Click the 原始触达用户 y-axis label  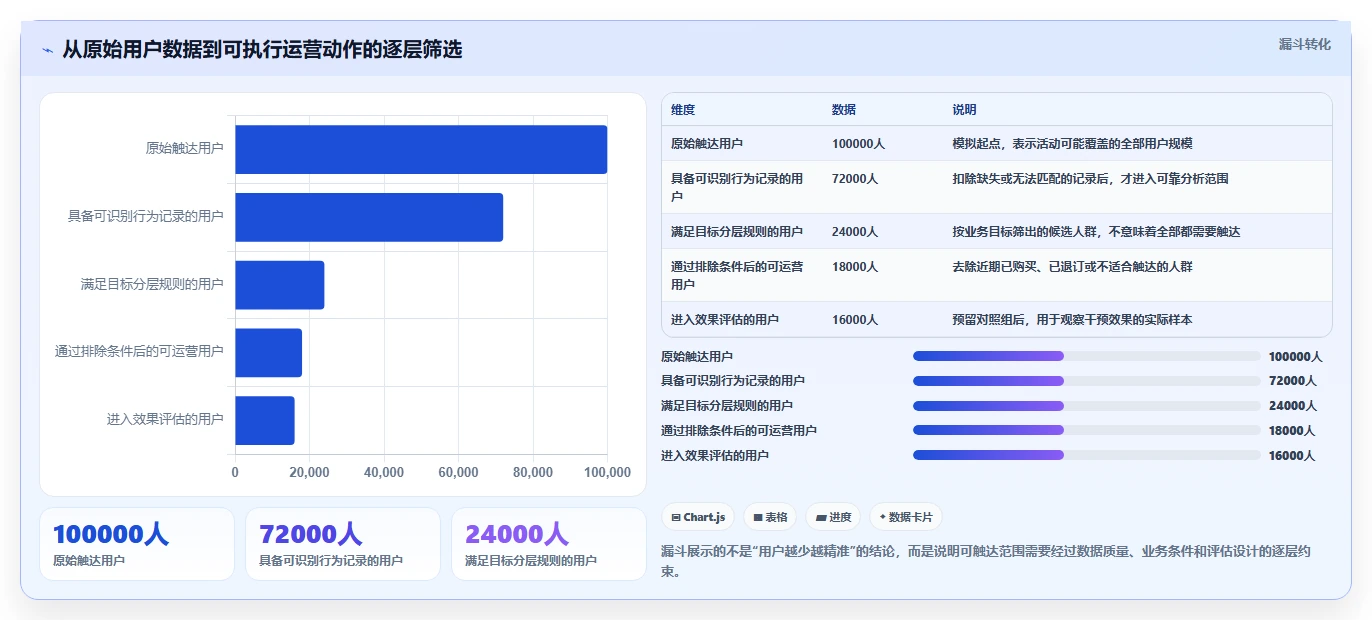click(184, 149)
